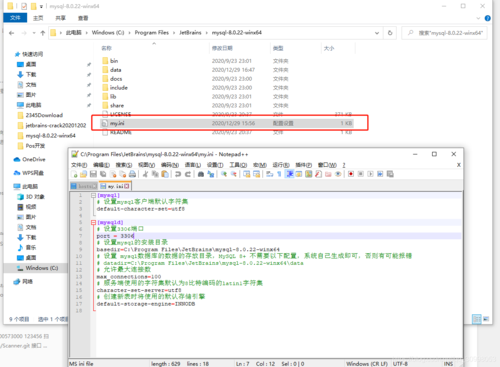Image resolution: width=500 pixels, height=367 pixels.
Task: Close the my.ini tab via its red X
Action: click(x=127, y=186)
